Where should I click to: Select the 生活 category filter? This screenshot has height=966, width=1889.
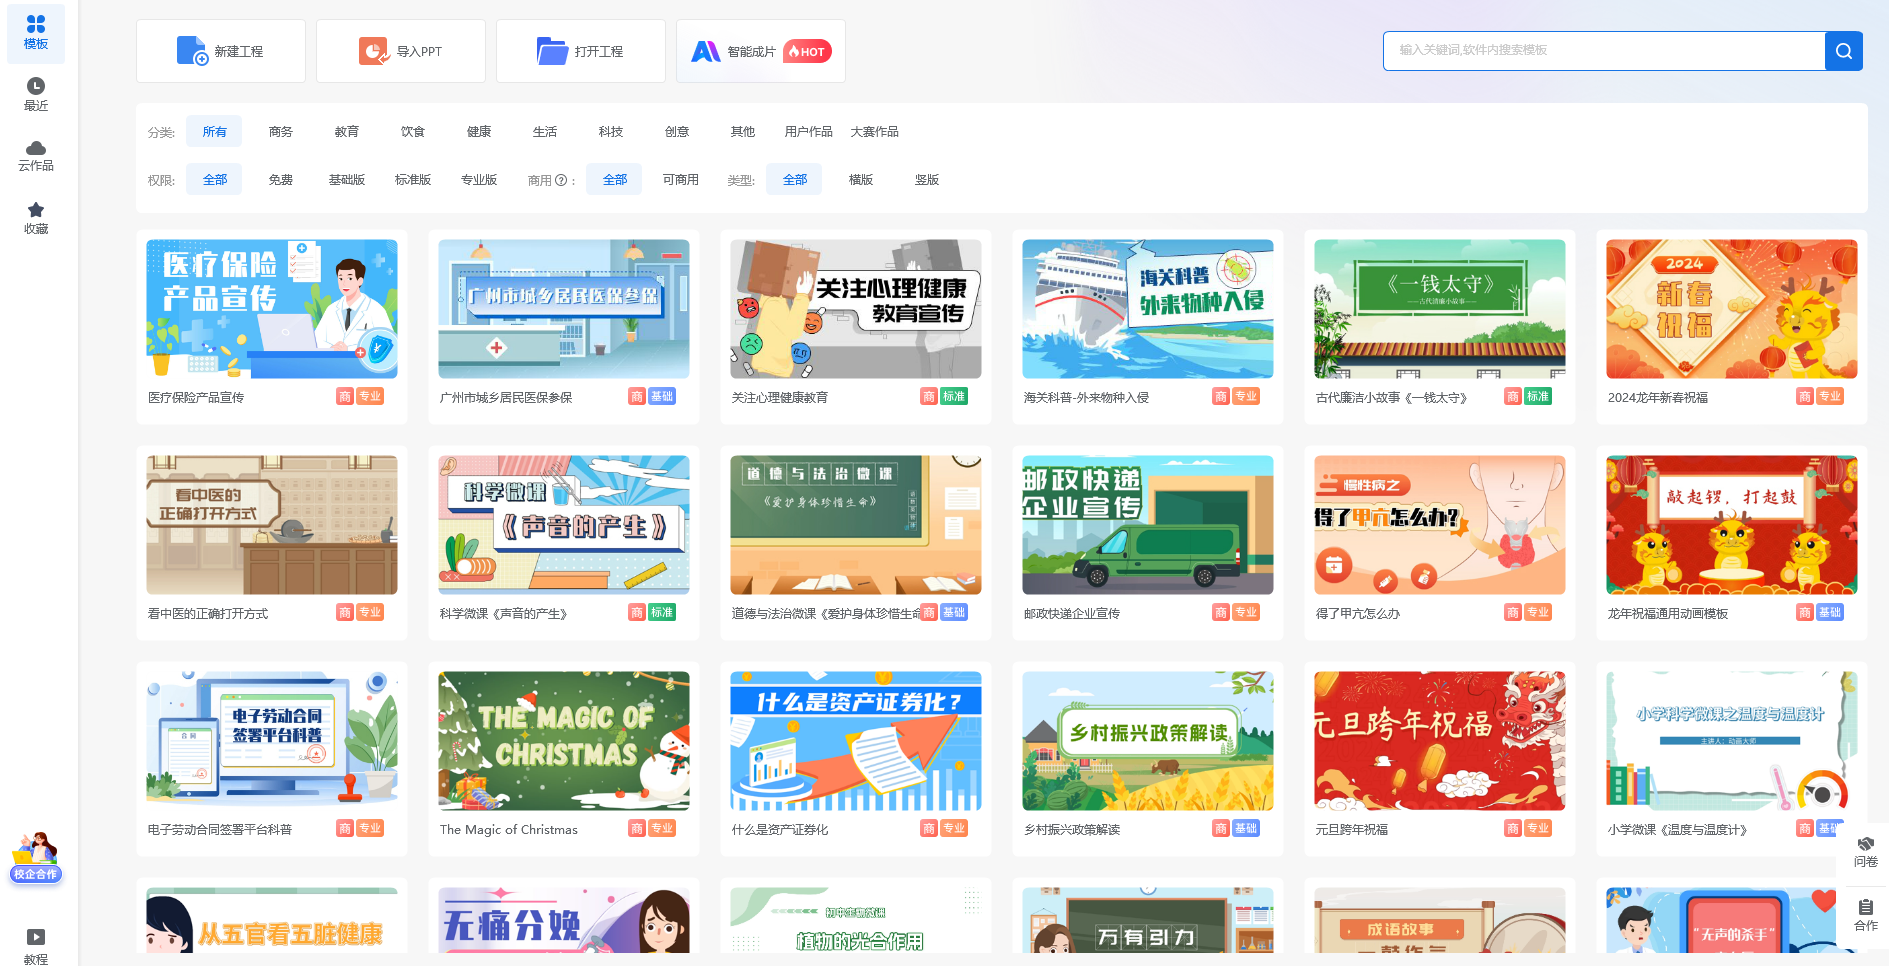pos(544,132)
